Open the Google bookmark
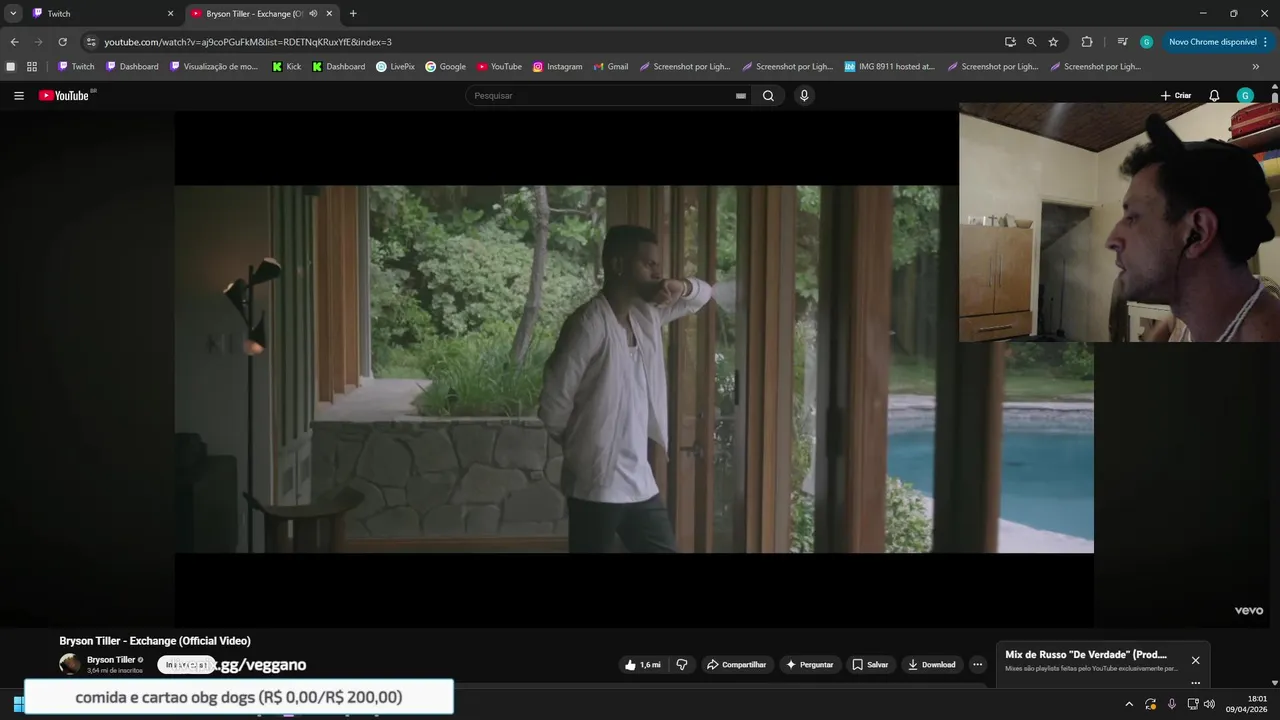Viewport: 1280px width, 720px height. point(445,67)
